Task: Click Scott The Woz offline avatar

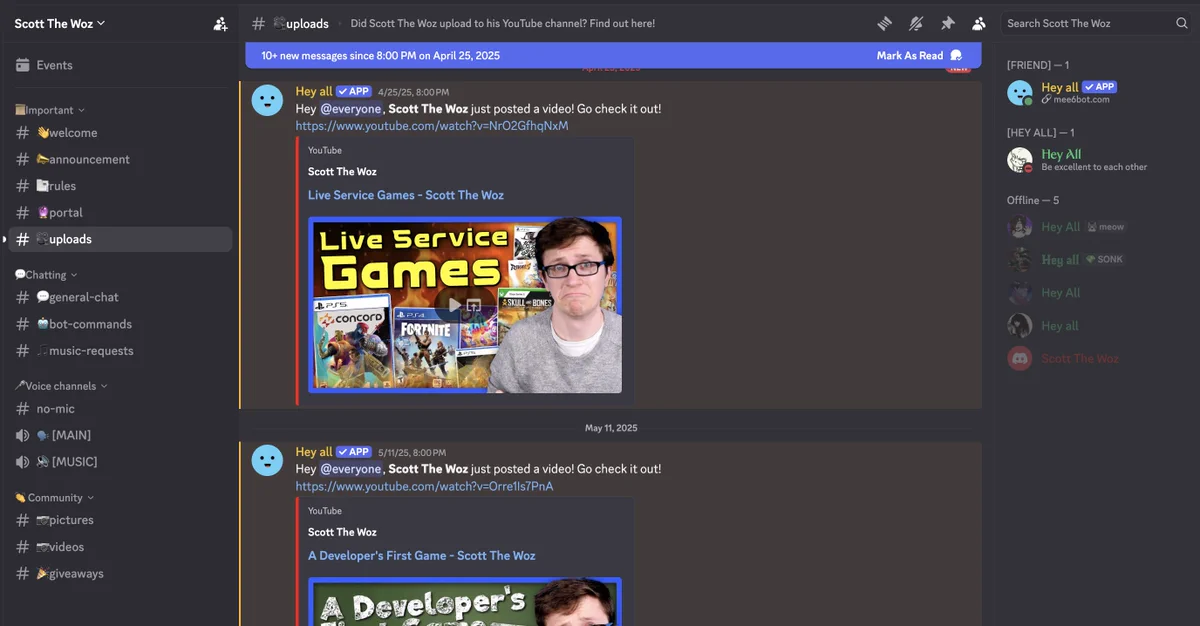Action: tap(1019, 358)
